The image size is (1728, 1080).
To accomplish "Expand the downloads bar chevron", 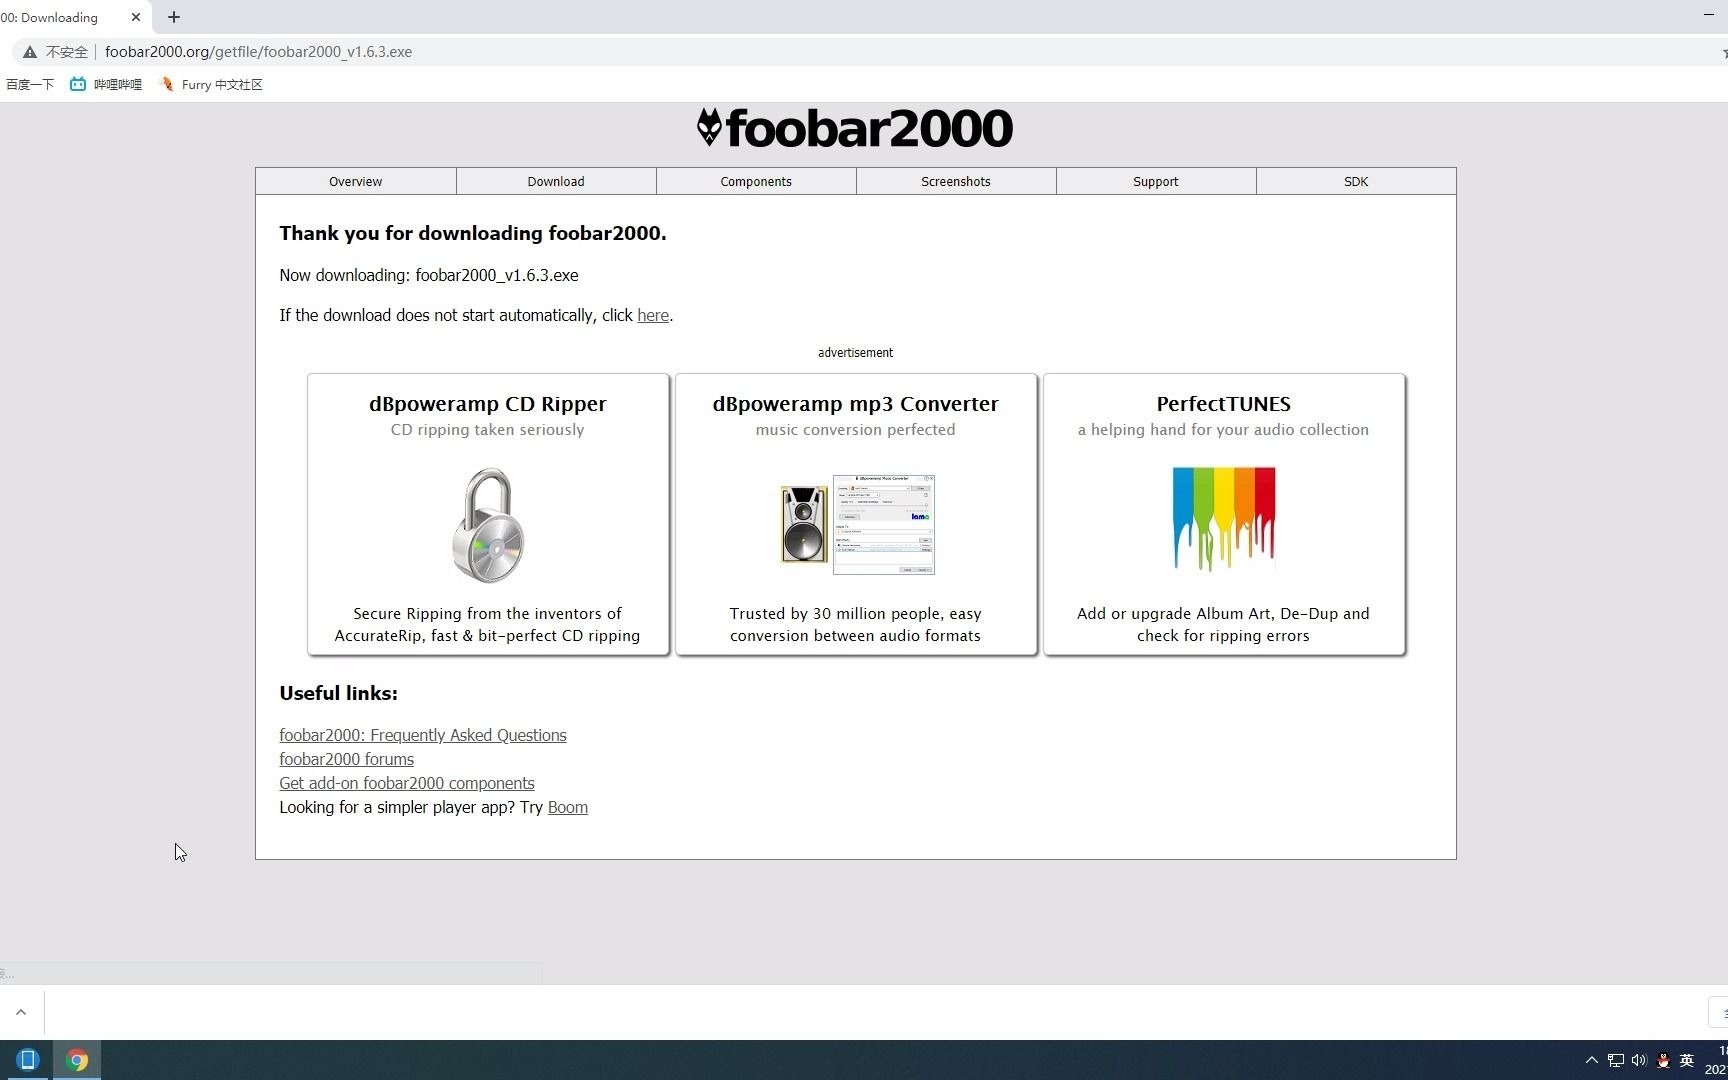I will (x=21, y=1012).
